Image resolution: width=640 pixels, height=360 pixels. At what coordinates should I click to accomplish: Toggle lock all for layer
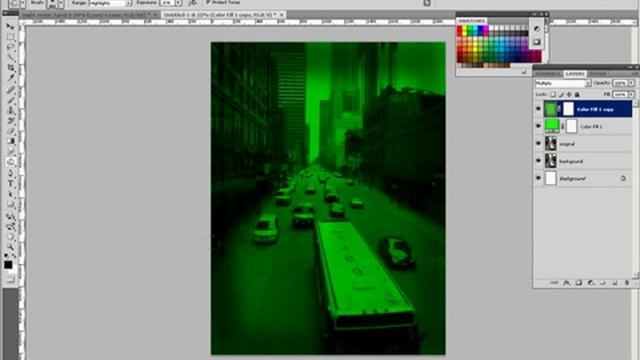click(577, 94)
